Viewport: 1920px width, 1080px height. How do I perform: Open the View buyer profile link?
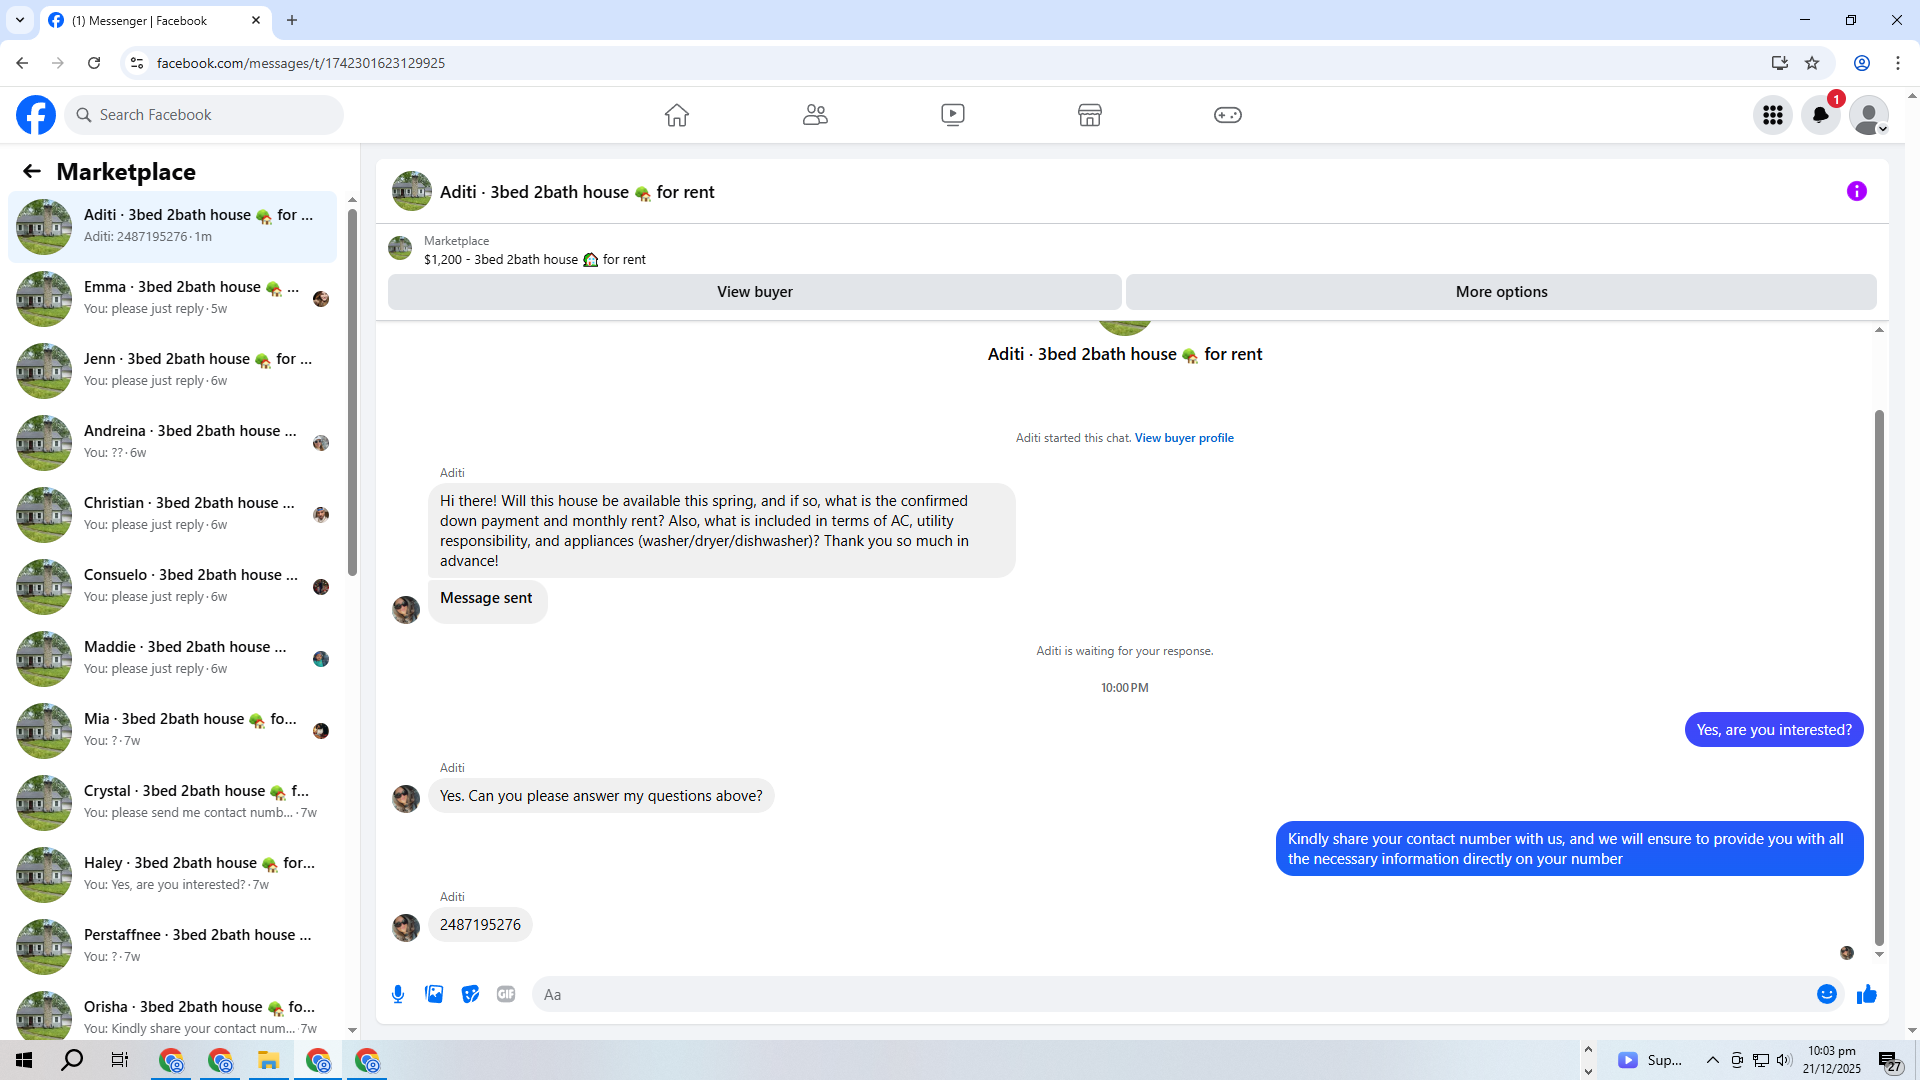[x=1184, y=438]
